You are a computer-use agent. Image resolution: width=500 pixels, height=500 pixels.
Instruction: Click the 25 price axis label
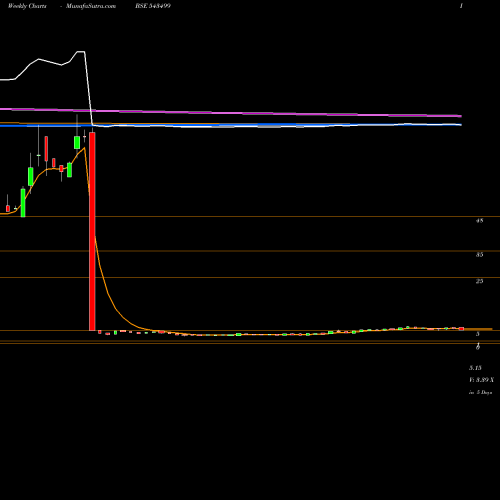coord(480,281)
